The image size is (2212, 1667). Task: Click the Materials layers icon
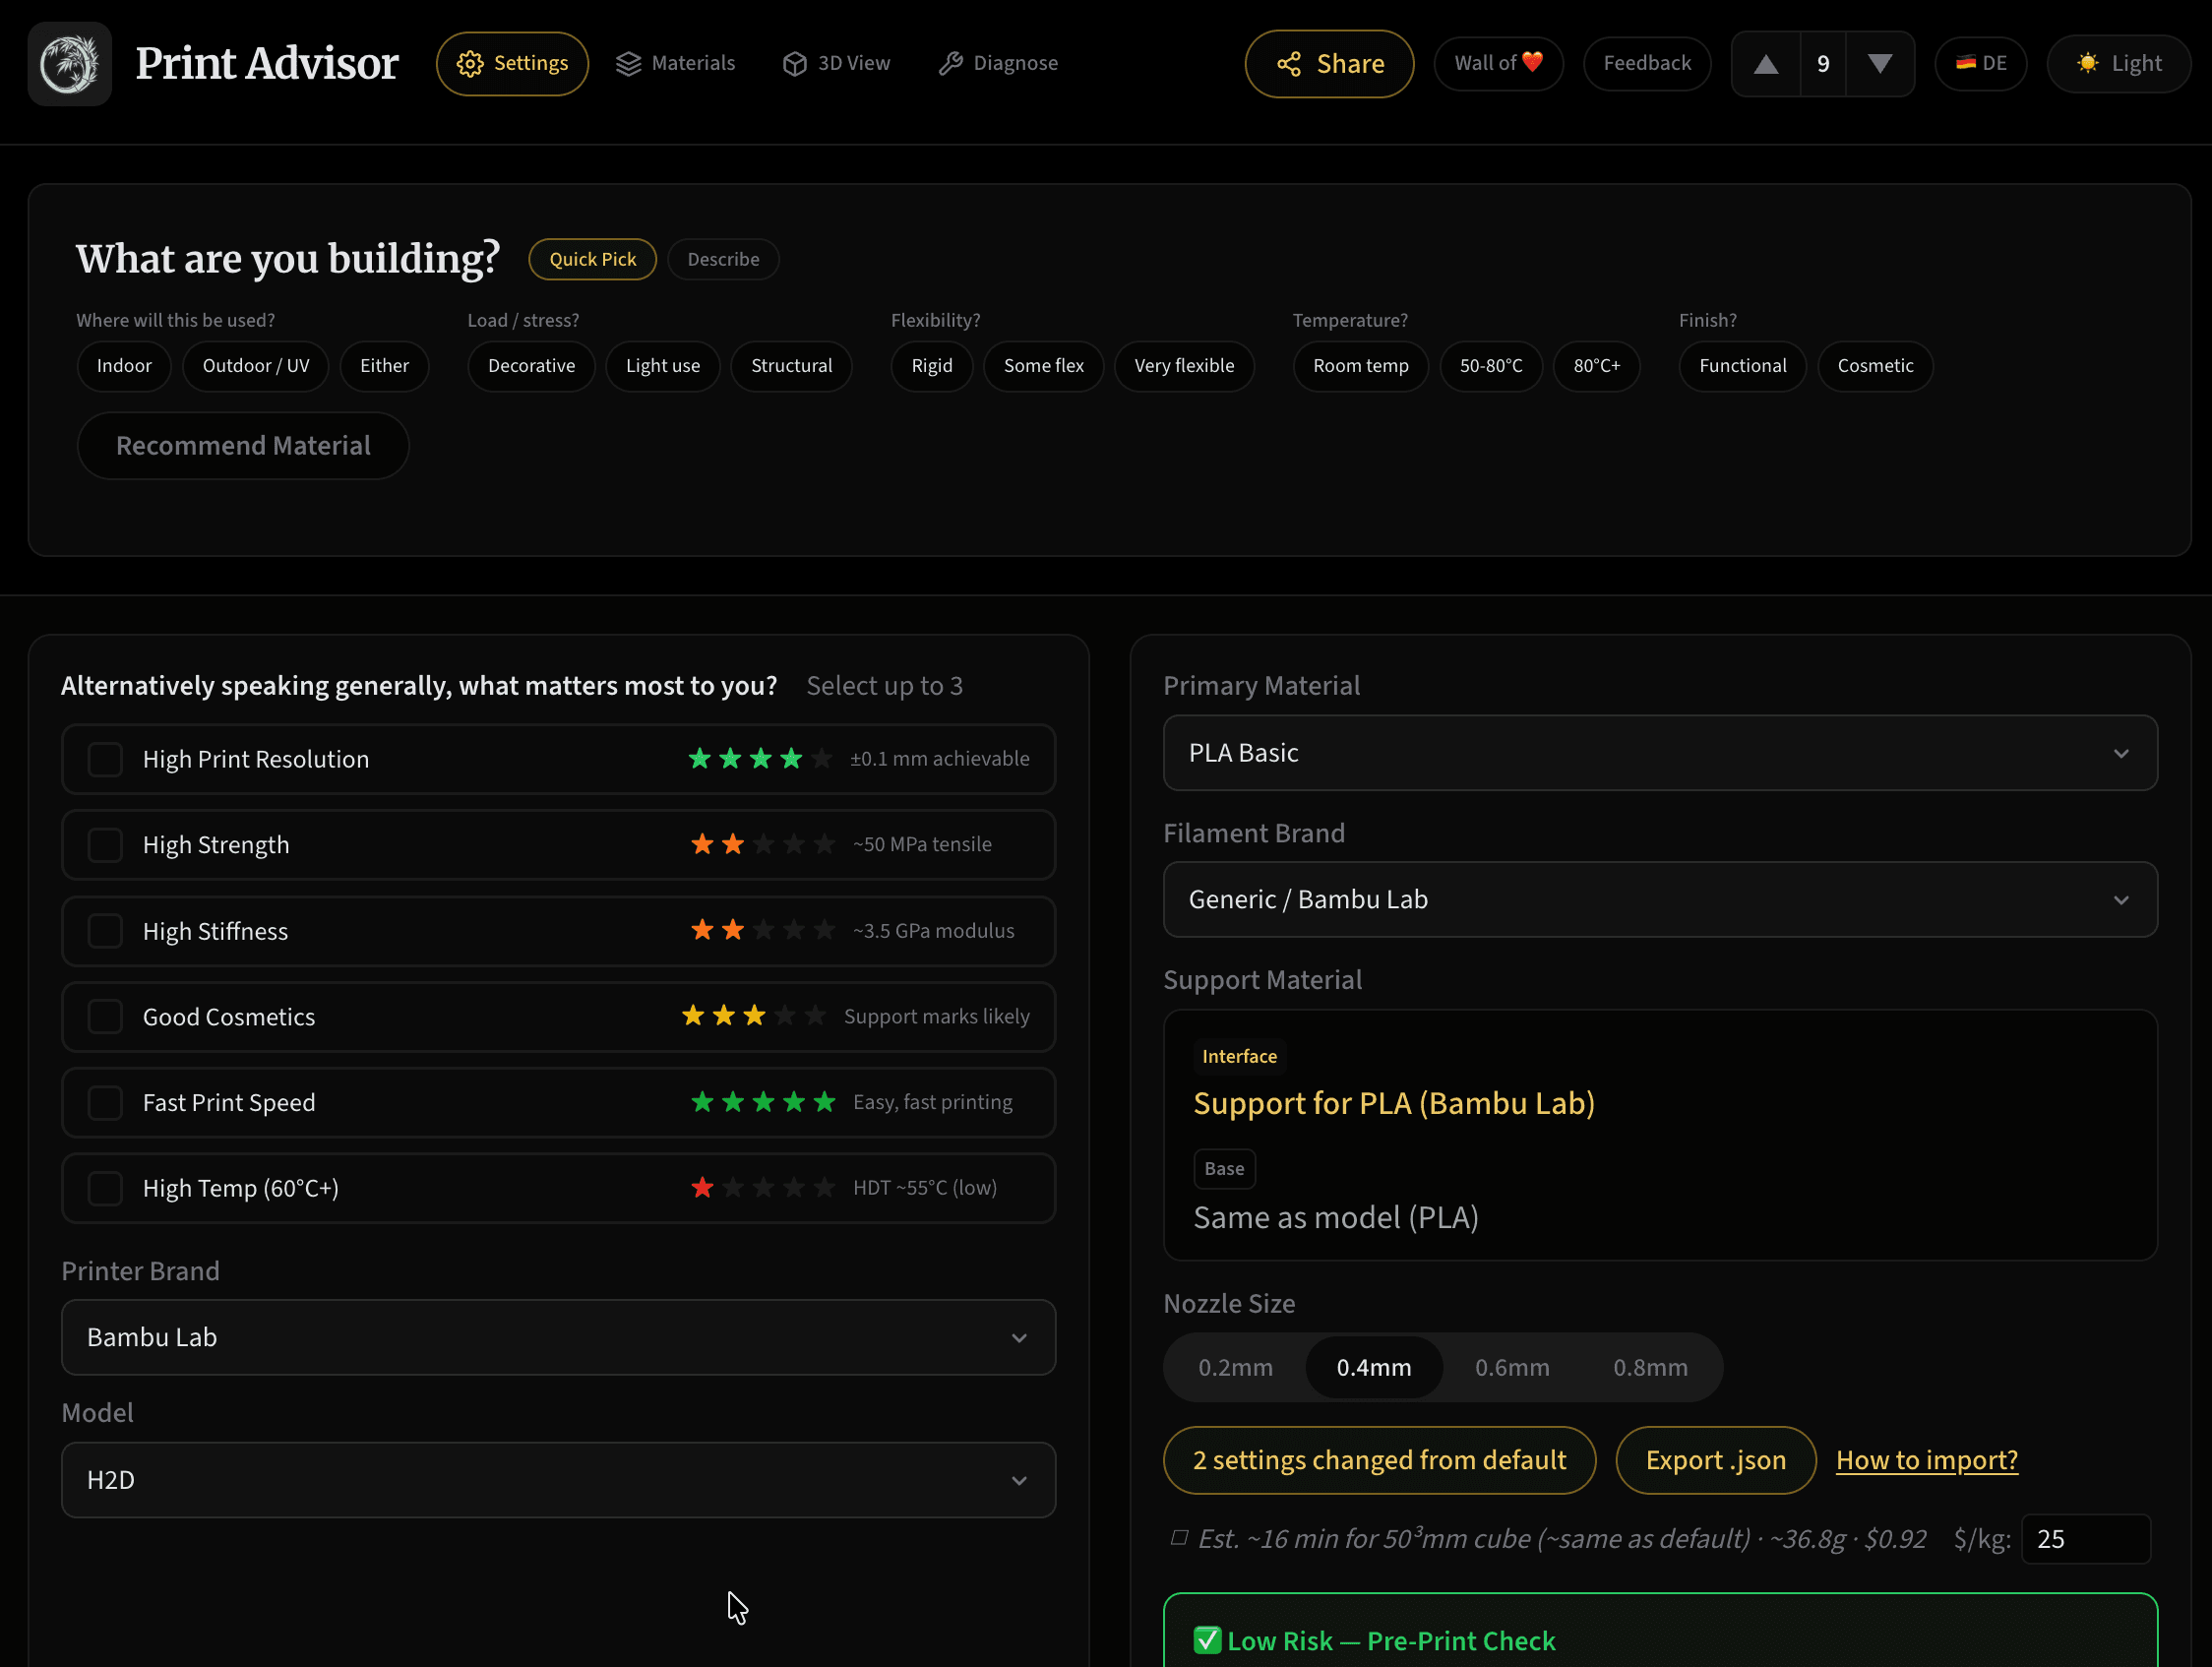click(628, 64)
